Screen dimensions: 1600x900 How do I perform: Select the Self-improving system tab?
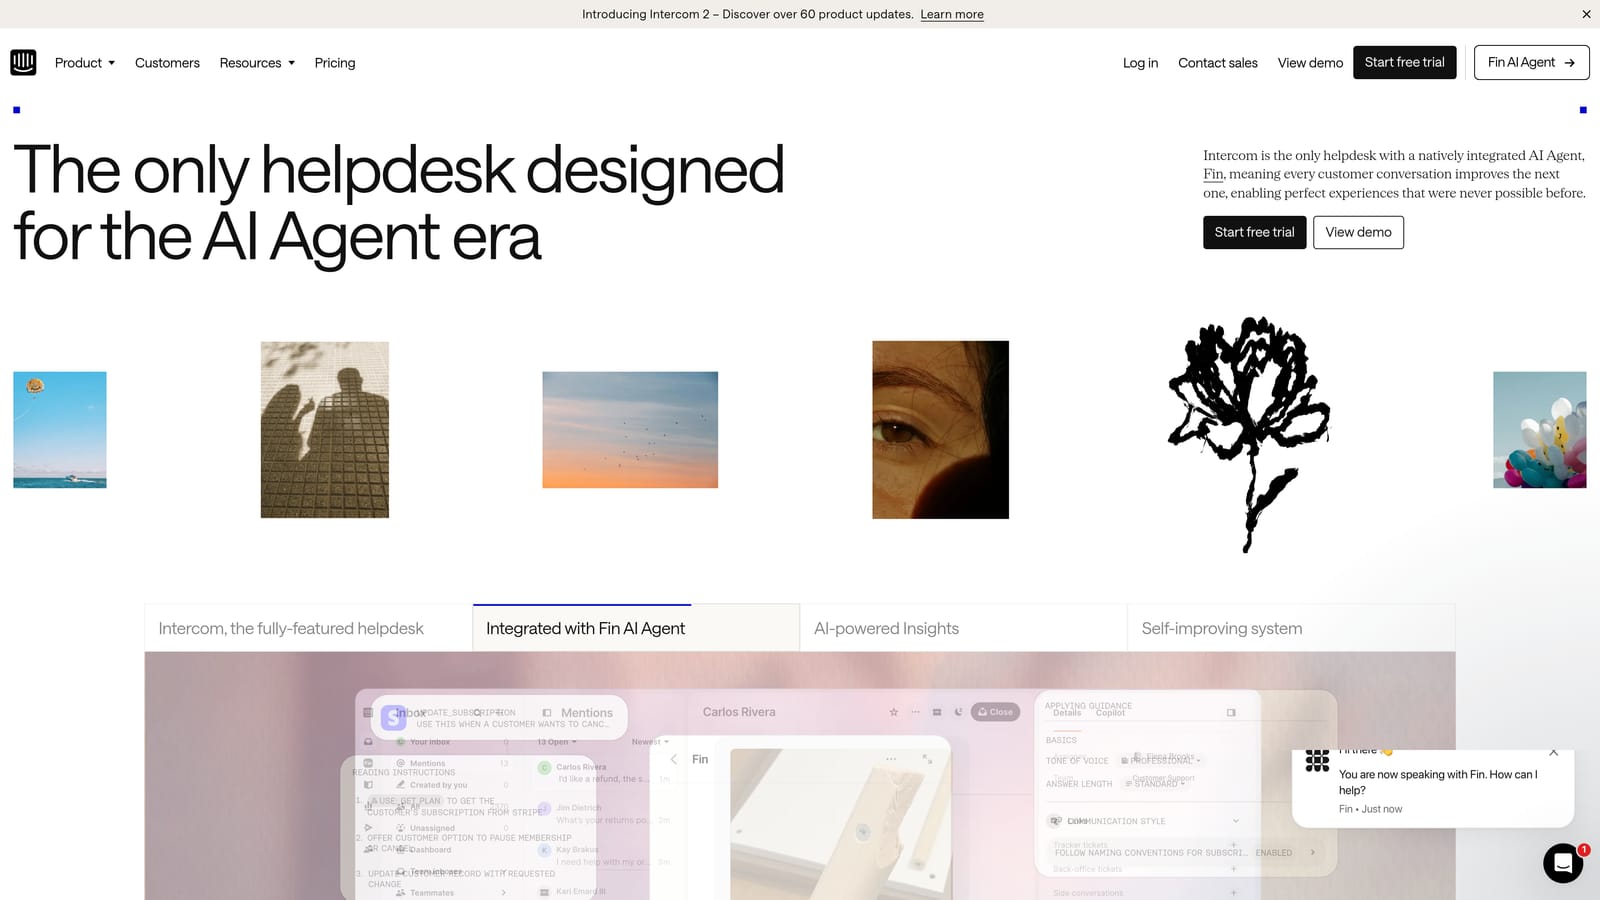click(x=1291, y=628)
